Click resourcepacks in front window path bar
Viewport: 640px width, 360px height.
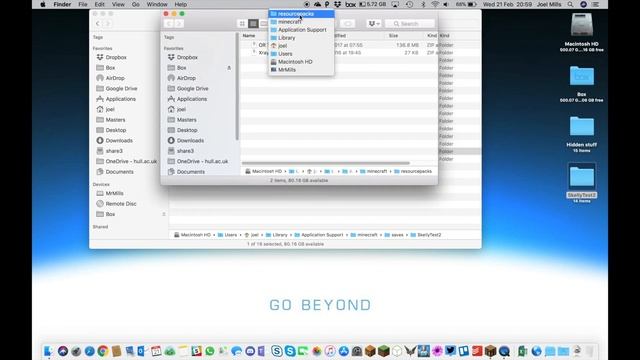pos(413,171)
